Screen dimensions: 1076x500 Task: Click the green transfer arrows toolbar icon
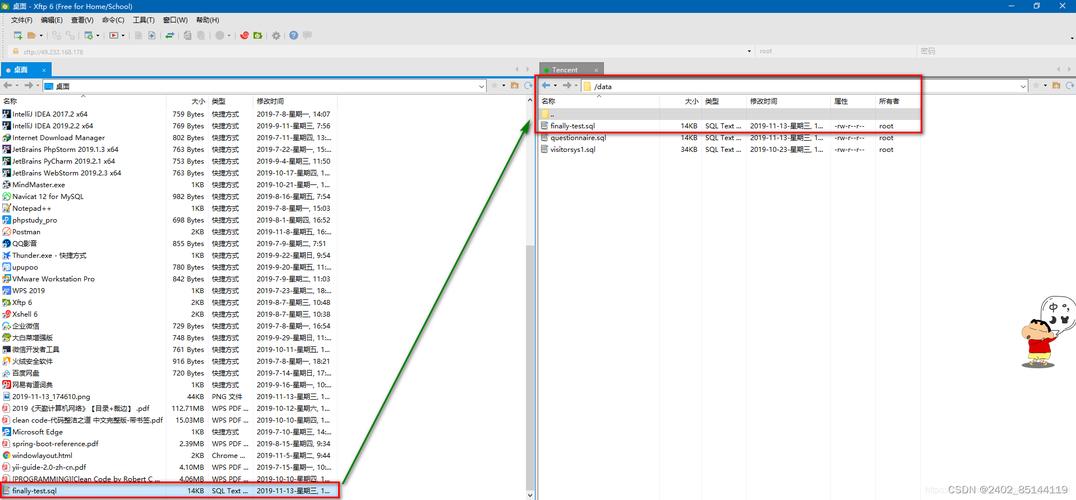[170, 35]
